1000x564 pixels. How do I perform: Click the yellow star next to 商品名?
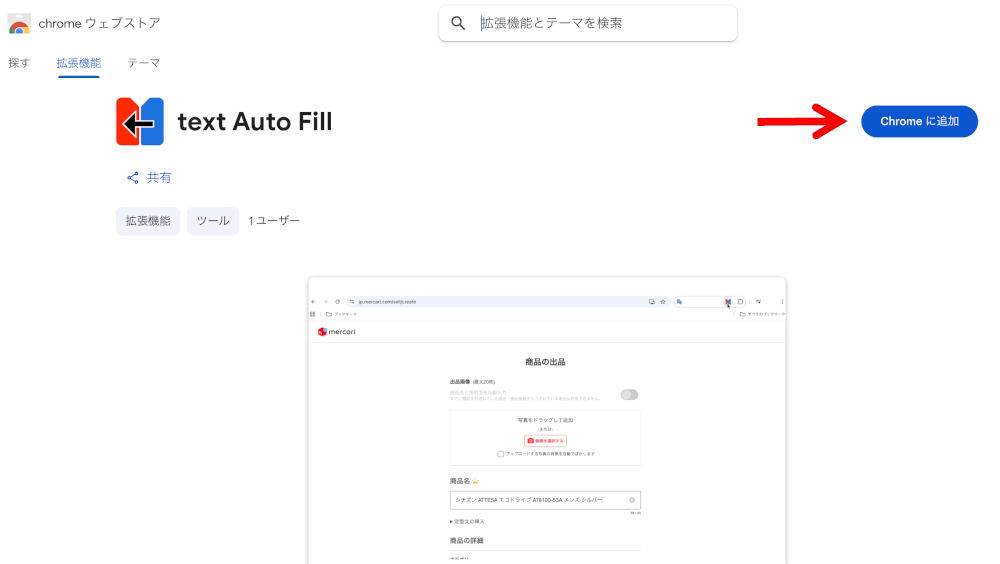[x=476, y=481]
